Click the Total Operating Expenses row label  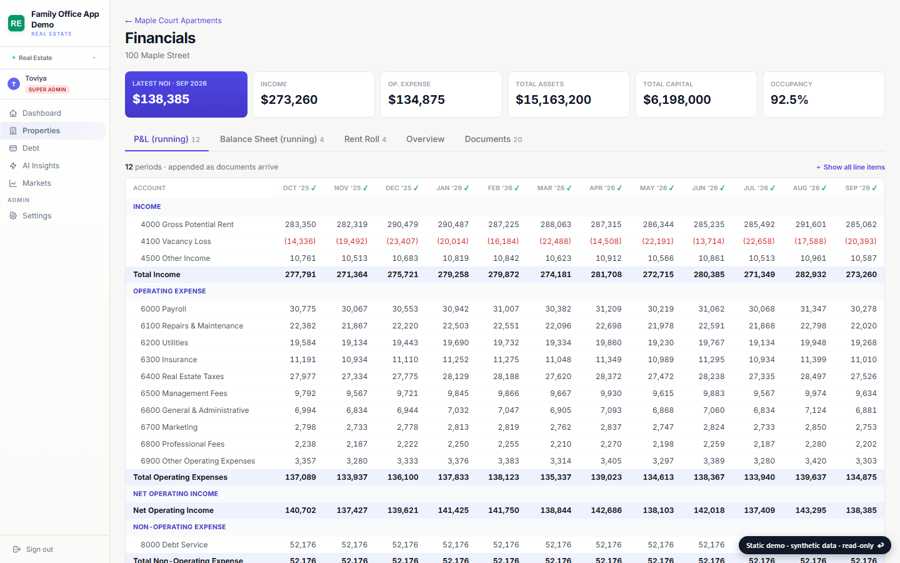coord(180,477)
